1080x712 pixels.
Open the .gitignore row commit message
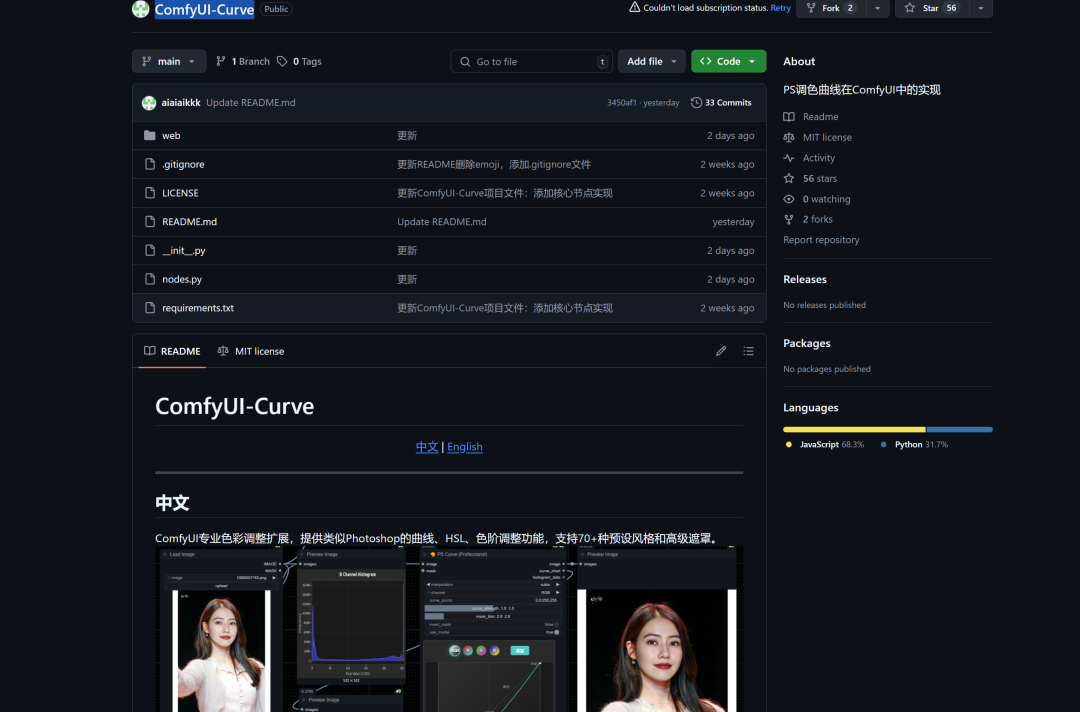494,164
